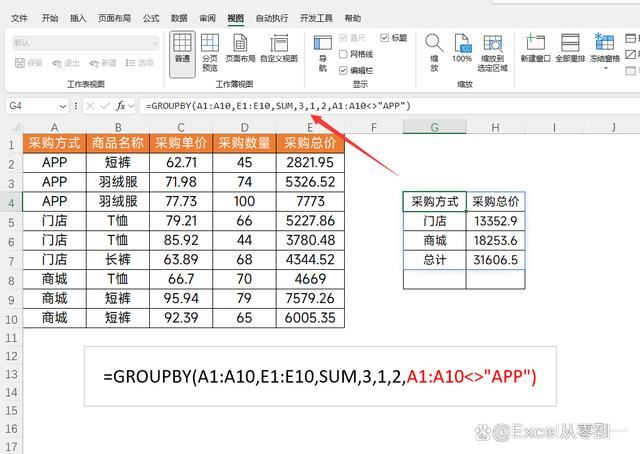Click the 总计 total label cell
The width and height of the screenshot is (640, 454).
(435, 260)
